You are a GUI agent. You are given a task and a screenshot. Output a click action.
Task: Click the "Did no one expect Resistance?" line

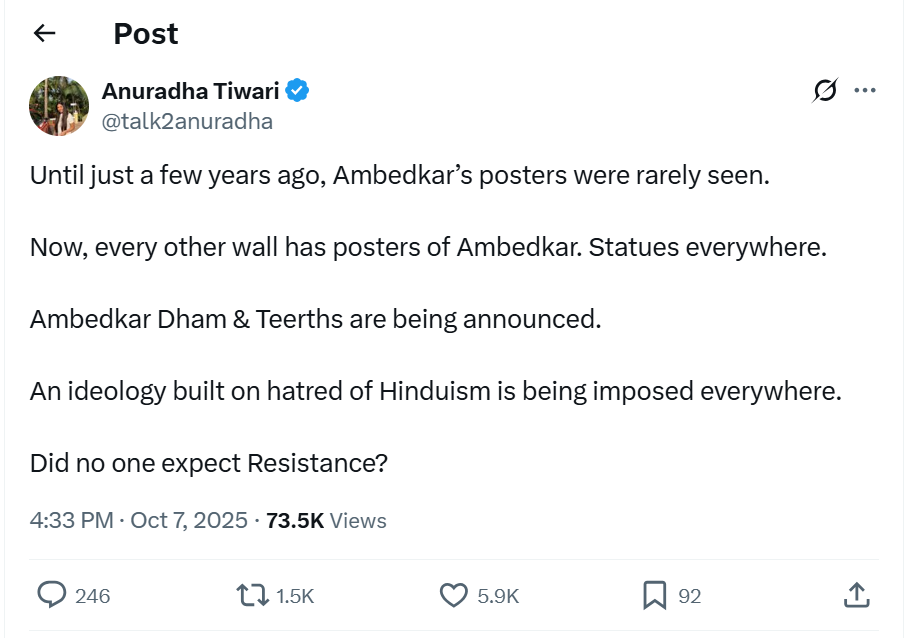pos(209,464)
